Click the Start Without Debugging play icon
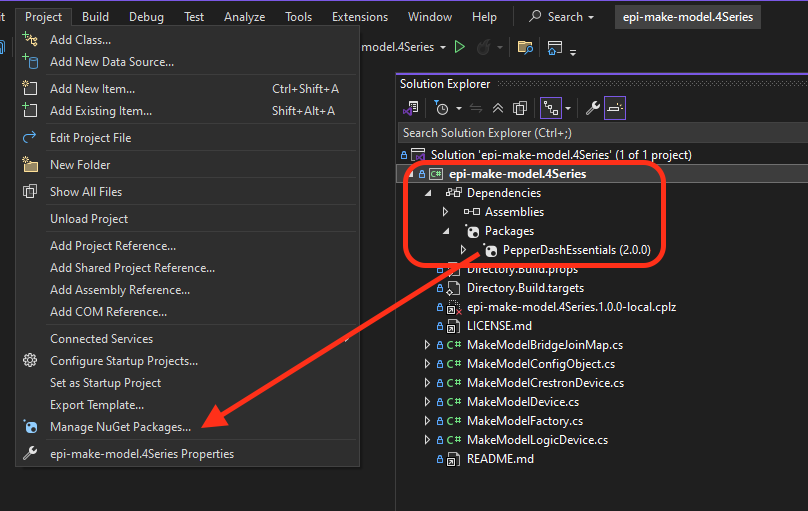Viewport: 808px width, 511px height. coord(460,47)
